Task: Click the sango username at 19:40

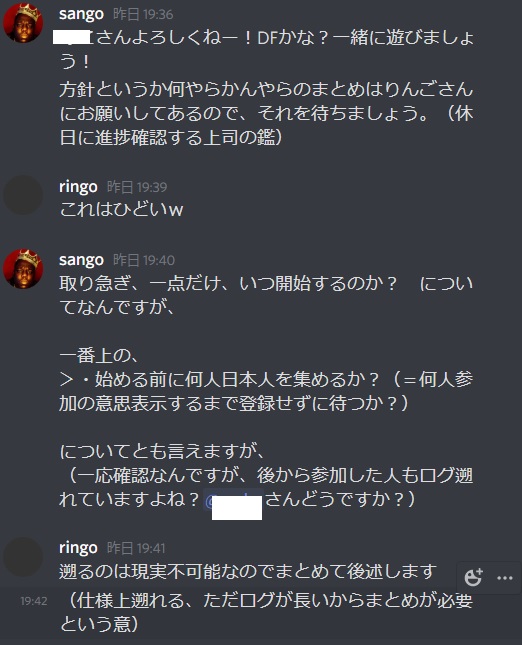Action: (81, 260)
